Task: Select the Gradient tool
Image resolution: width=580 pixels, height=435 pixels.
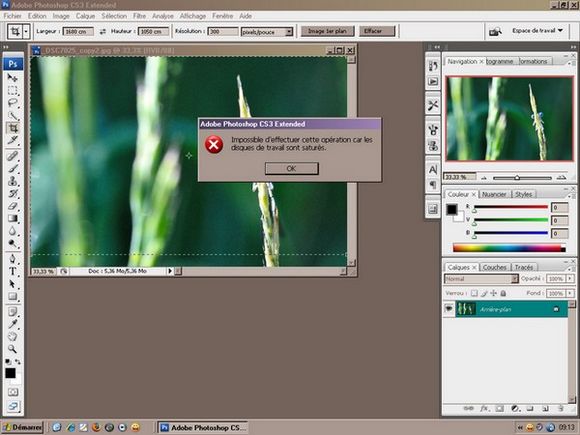Action: pos(12,219)
